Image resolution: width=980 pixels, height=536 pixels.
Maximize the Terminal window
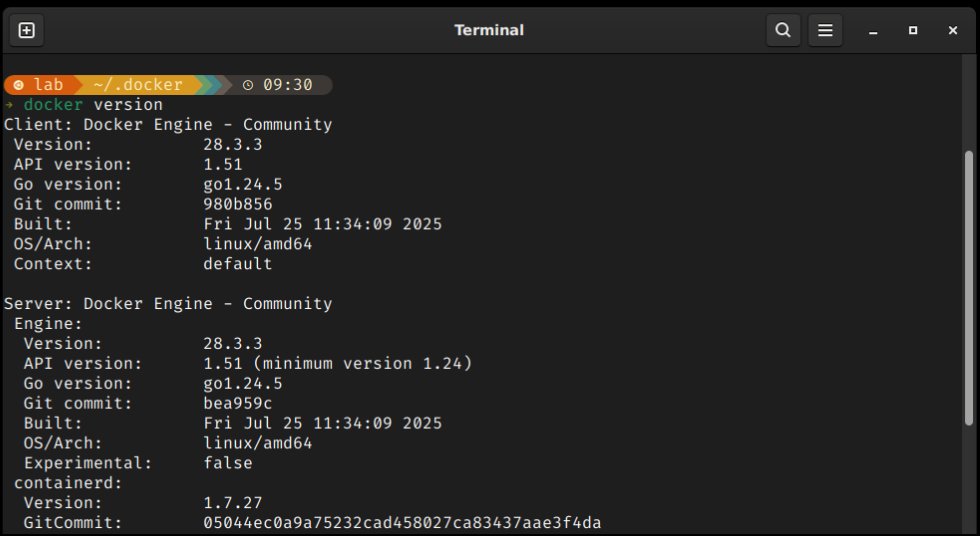(x=913, y=30)
